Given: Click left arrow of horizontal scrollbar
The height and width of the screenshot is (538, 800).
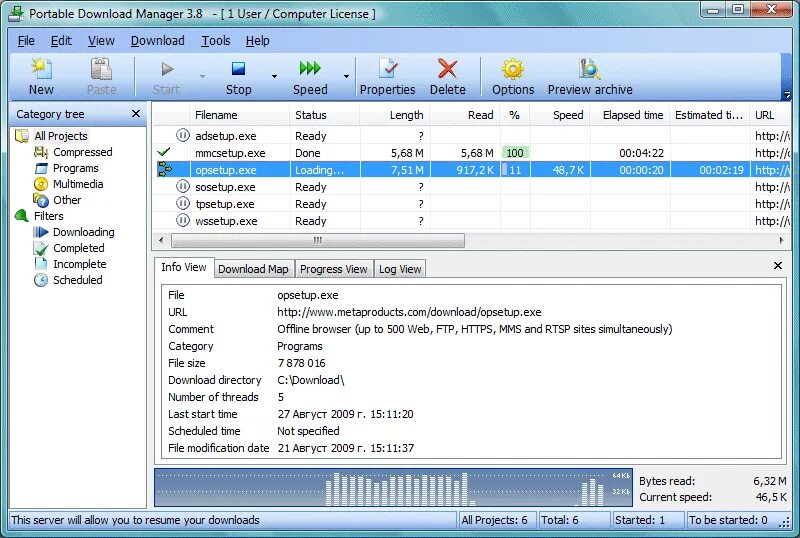Looking at the screenshot, I should pos(161,240).
